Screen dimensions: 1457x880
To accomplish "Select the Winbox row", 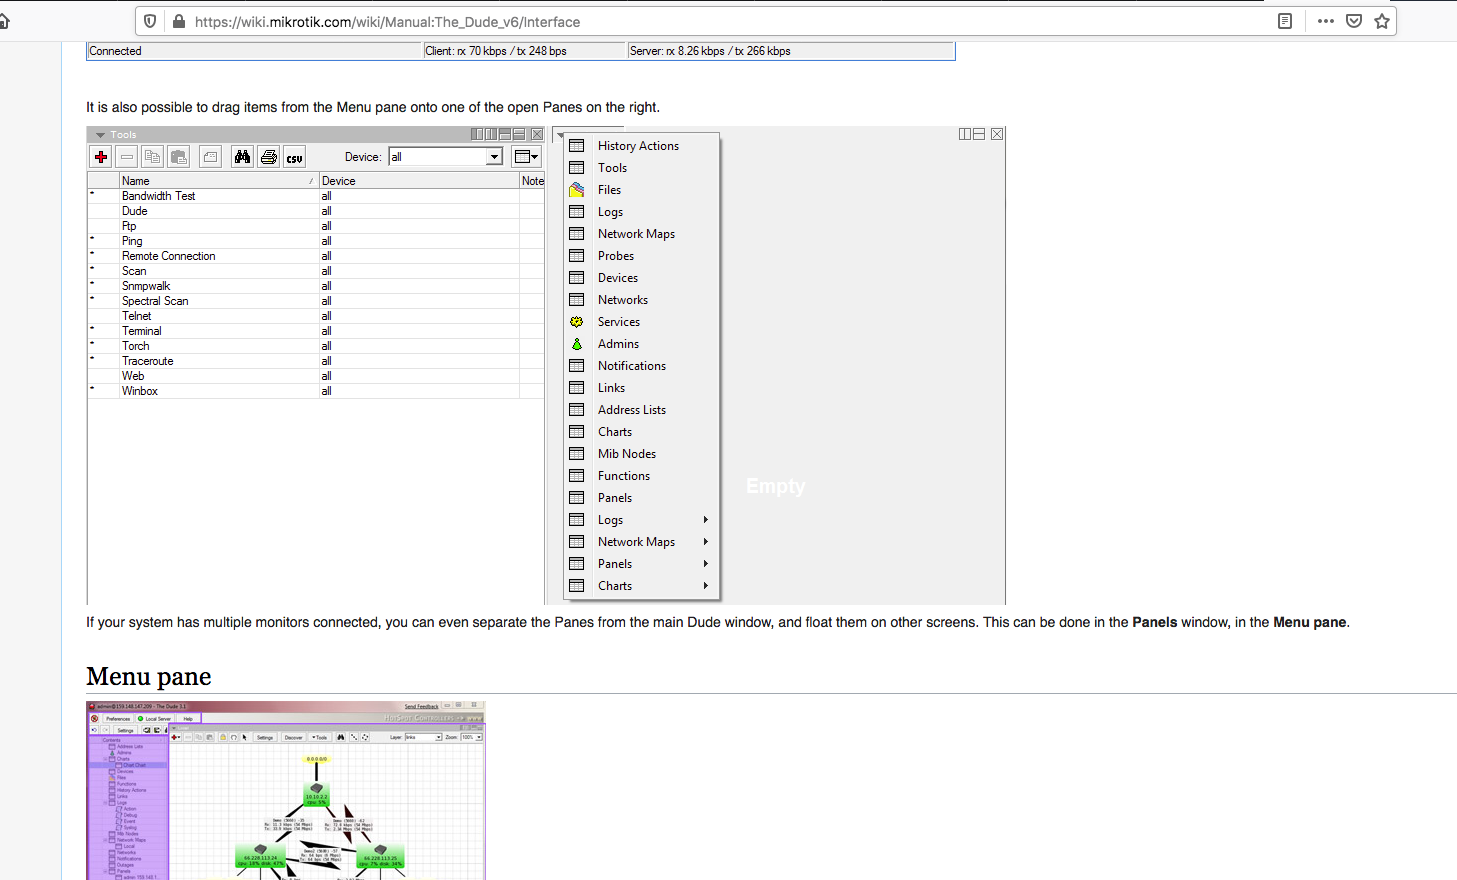I will (316, 391).
